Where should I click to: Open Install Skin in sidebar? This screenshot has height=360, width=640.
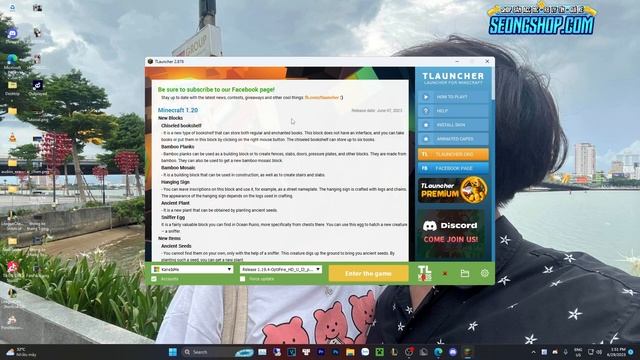(x=453, y=125)
